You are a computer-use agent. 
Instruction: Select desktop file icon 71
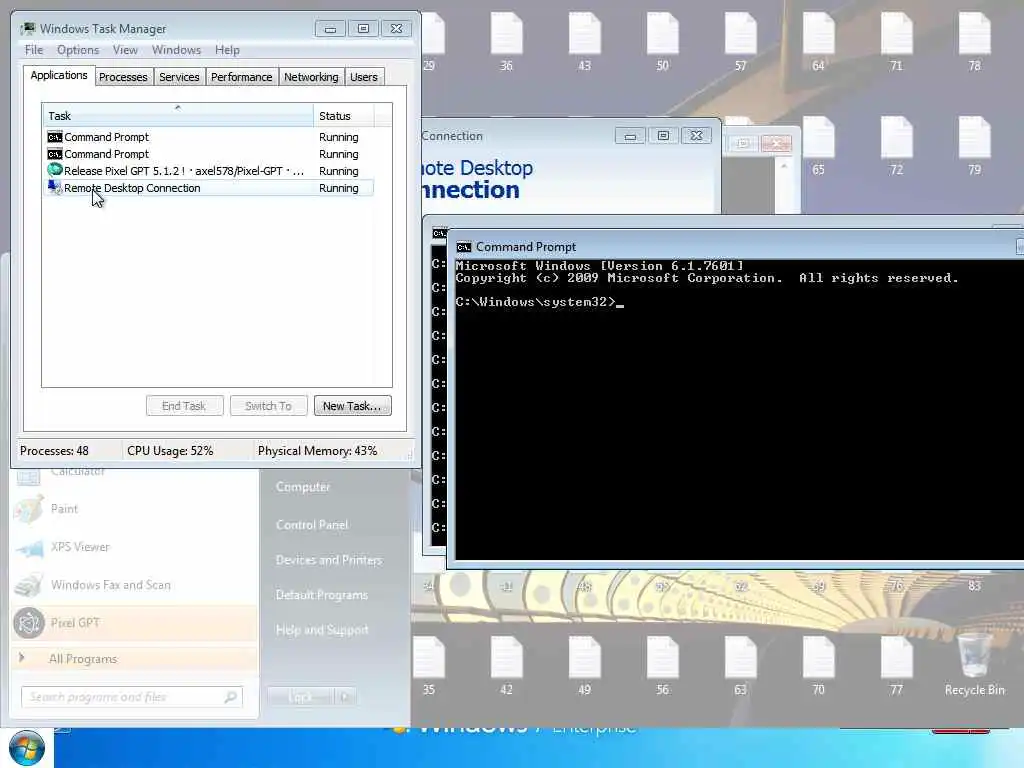pyautogui.click(x=897, y=34)
